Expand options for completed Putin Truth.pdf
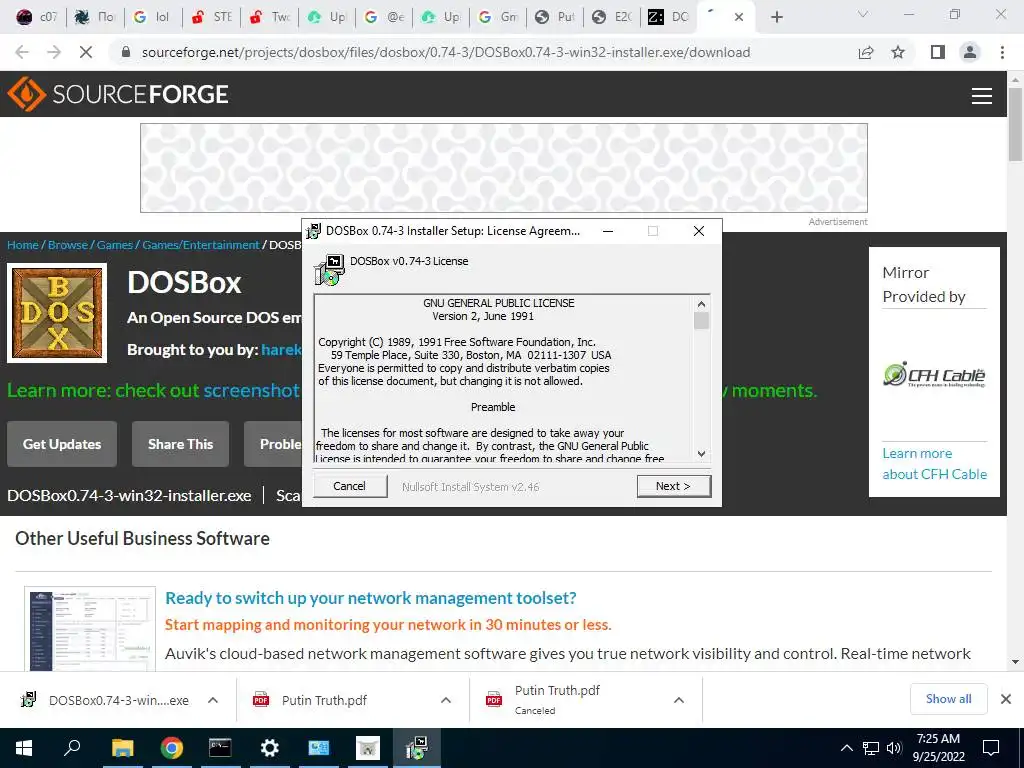The height and width of the screenshot is (768, 1024). 446,700
